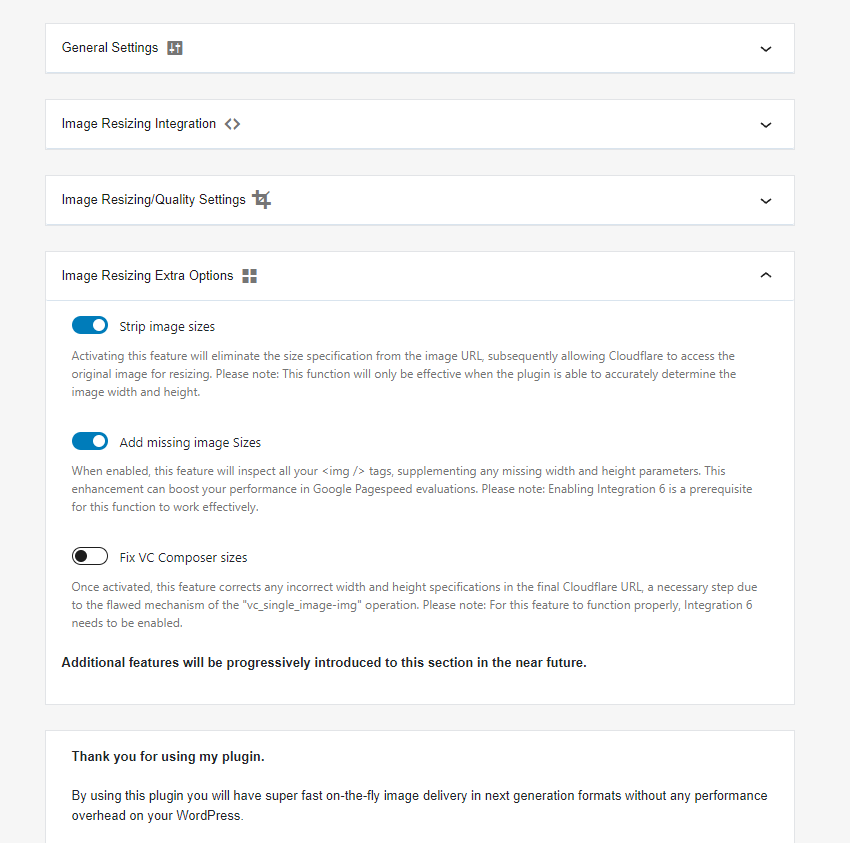850x843 pixels.
Task: Expand General Settings with its chevron arrow
Action: click(765, 49)
